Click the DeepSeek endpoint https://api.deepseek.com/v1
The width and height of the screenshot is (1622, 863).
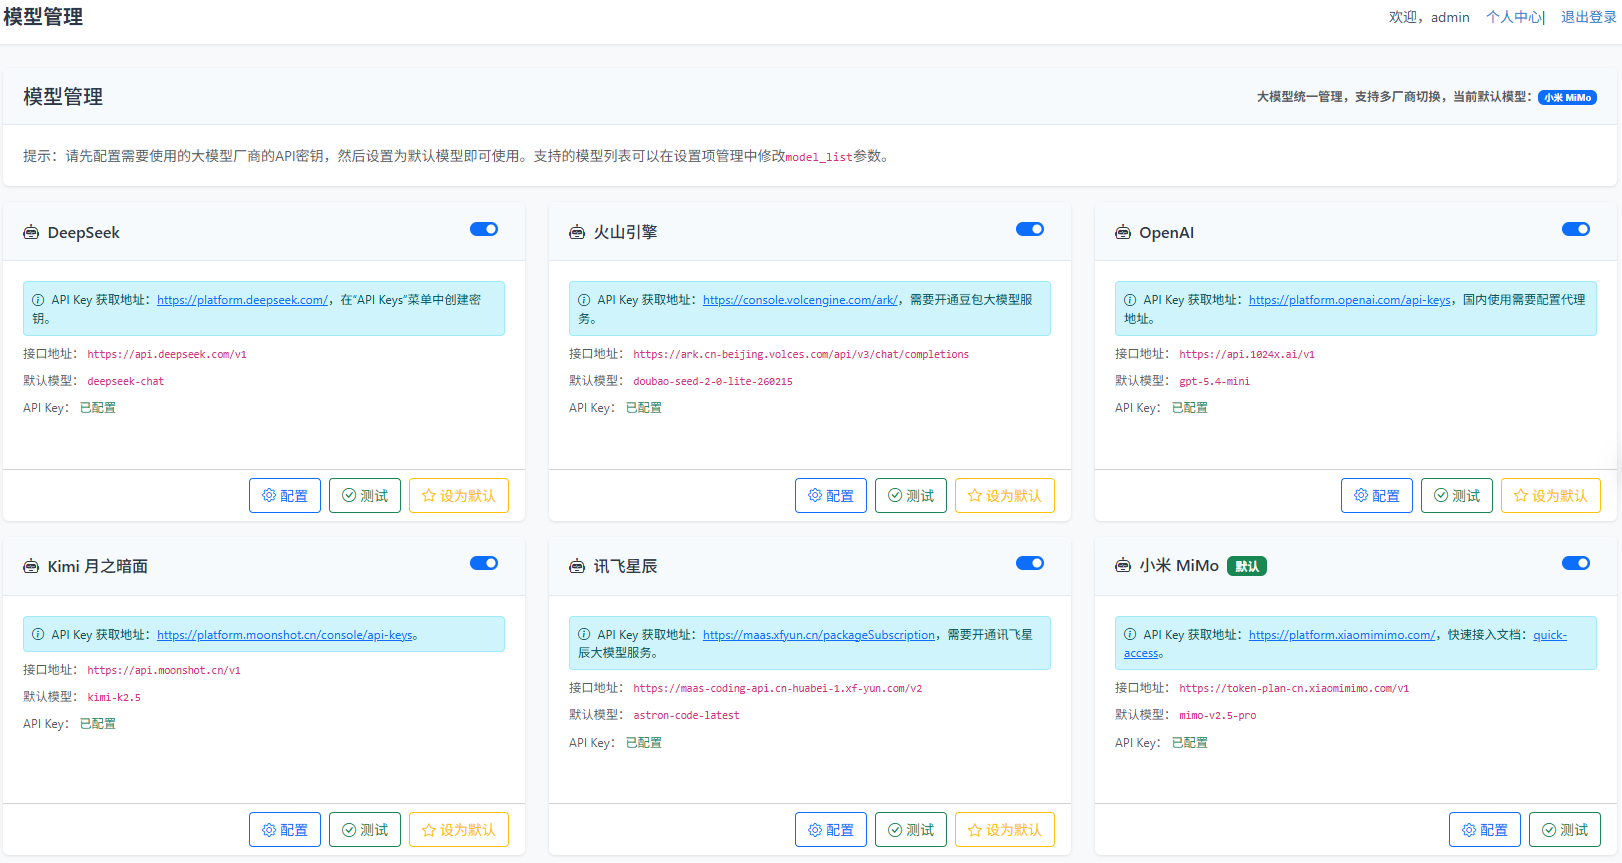167,354
